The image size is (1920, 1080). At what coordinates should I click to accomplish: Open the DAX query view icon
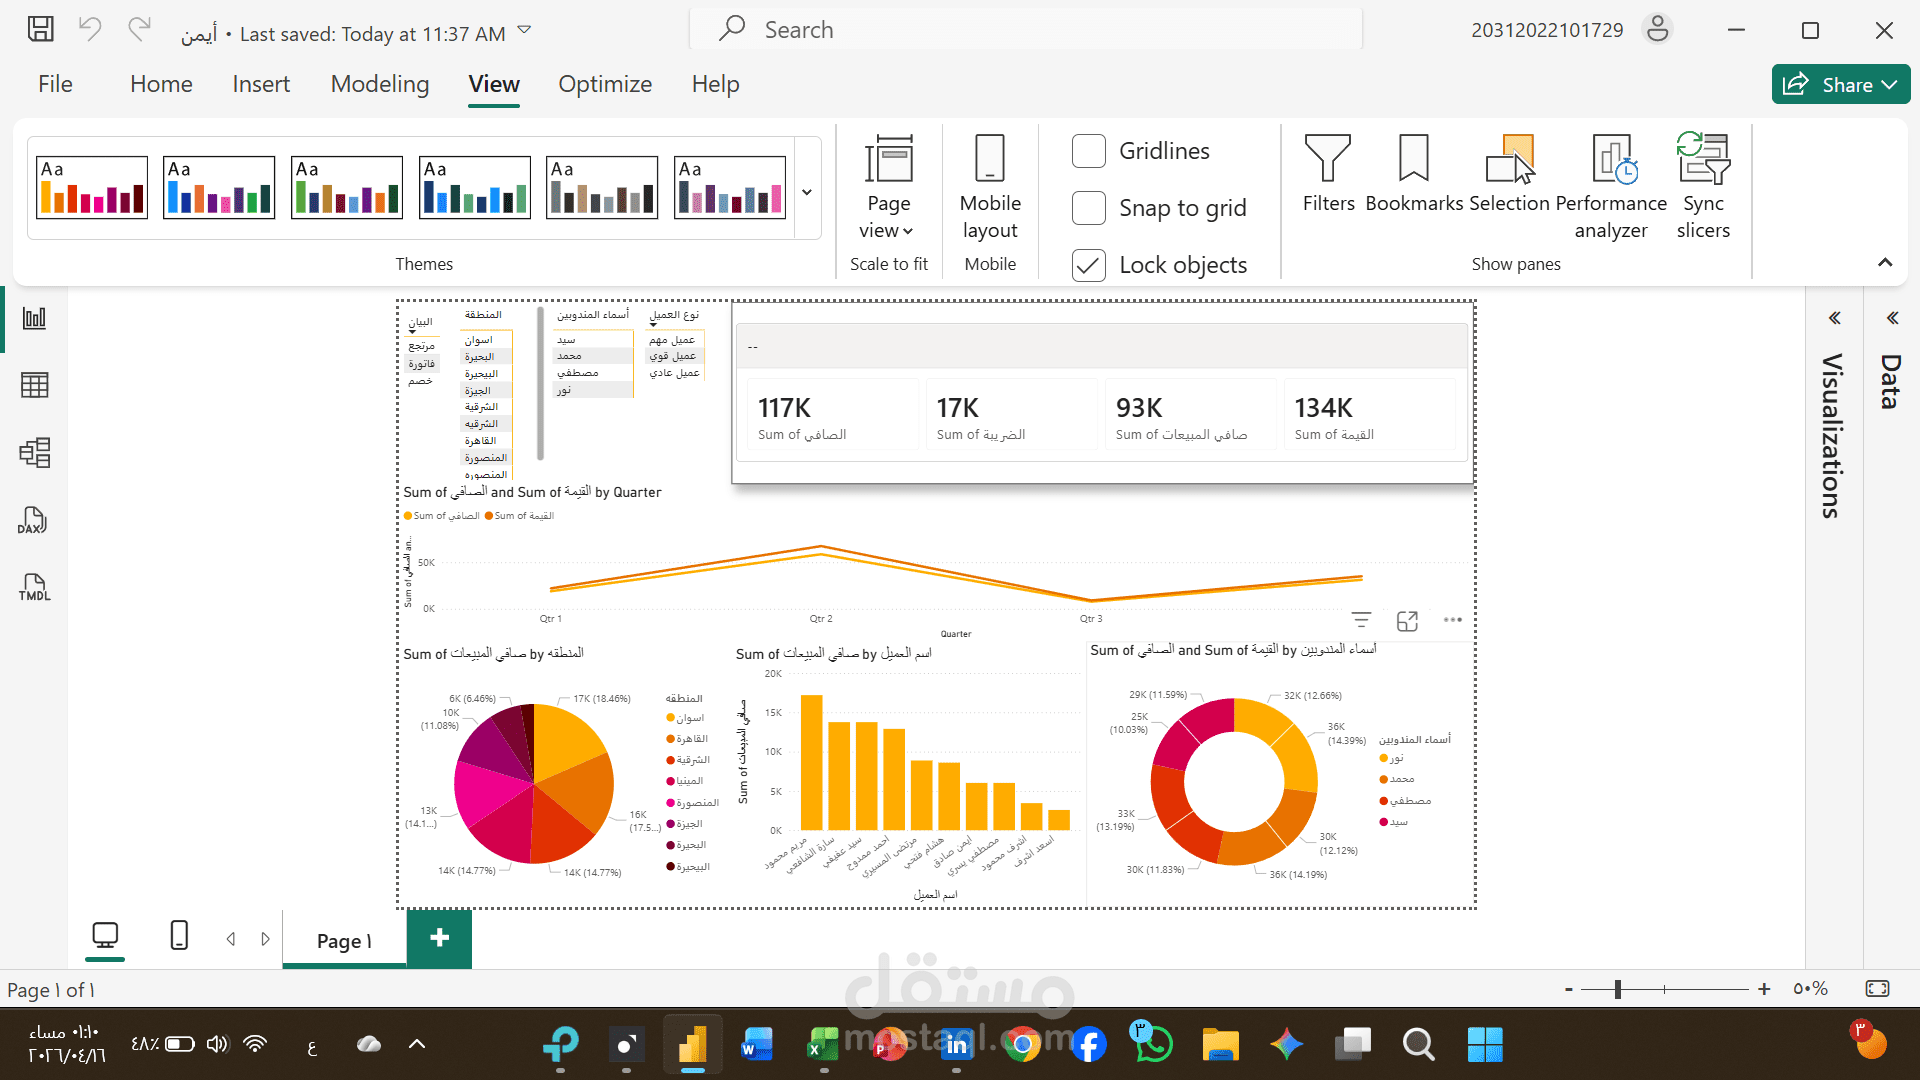coord(34,520)
